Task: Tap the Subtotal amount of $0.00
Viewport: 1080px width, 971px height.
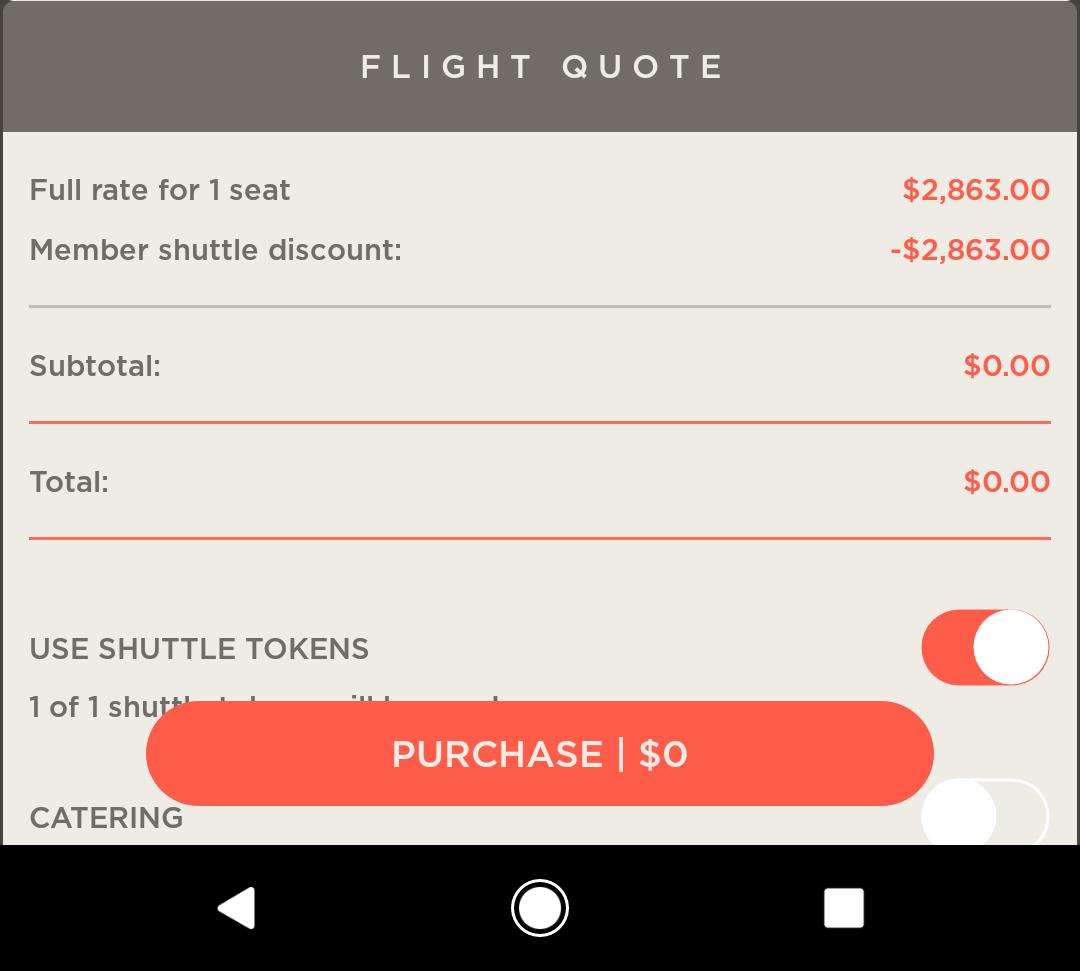Action: click(1007, 366)
